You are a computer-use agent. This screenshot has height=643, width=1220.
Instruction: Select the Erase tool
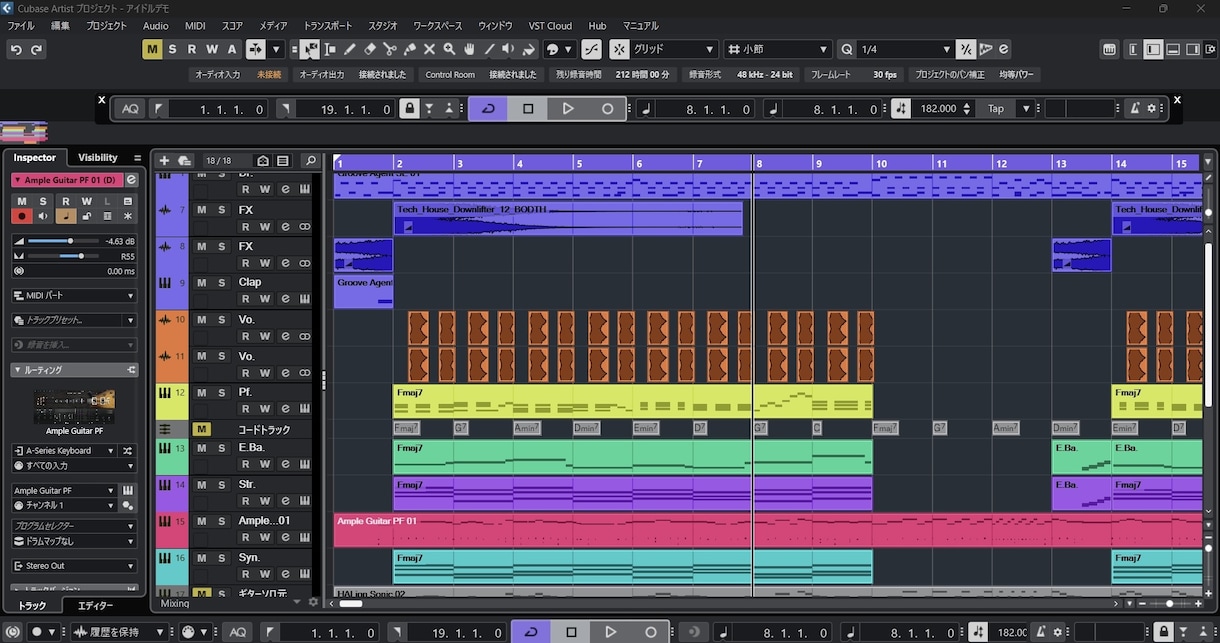point(370,49)
